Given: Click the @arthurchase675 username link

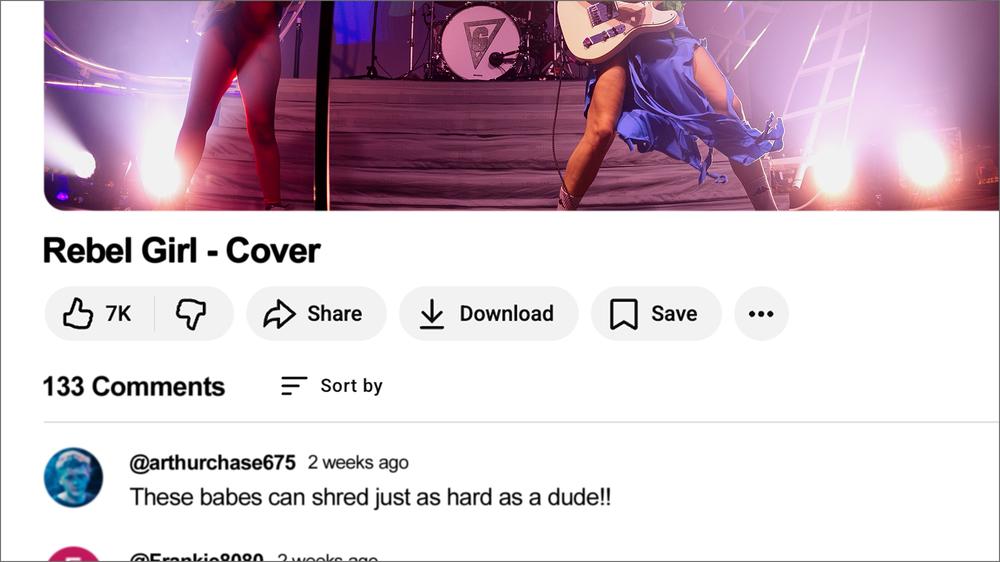Looking at the screenshot, I should 212,462.
